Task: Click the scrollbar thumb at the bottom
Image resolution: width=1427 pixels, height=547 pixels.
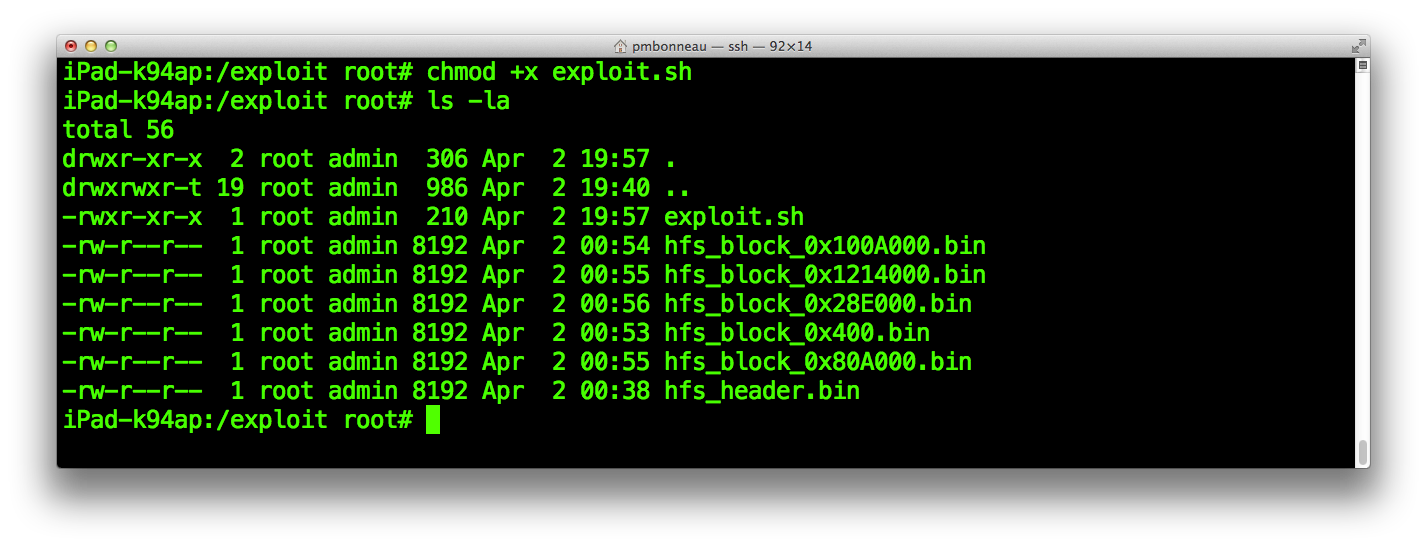Action: tap(1361, 451)
